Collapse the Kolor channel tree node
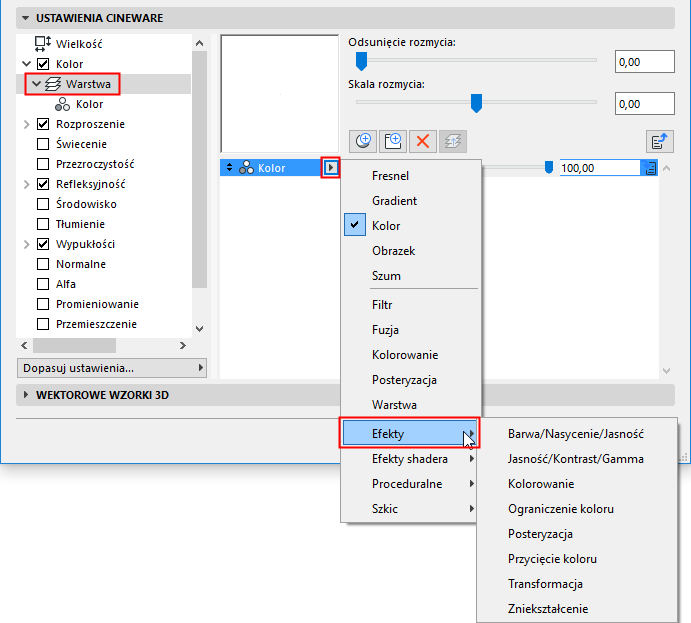This screenshot has height=623, width=691. 26,64
